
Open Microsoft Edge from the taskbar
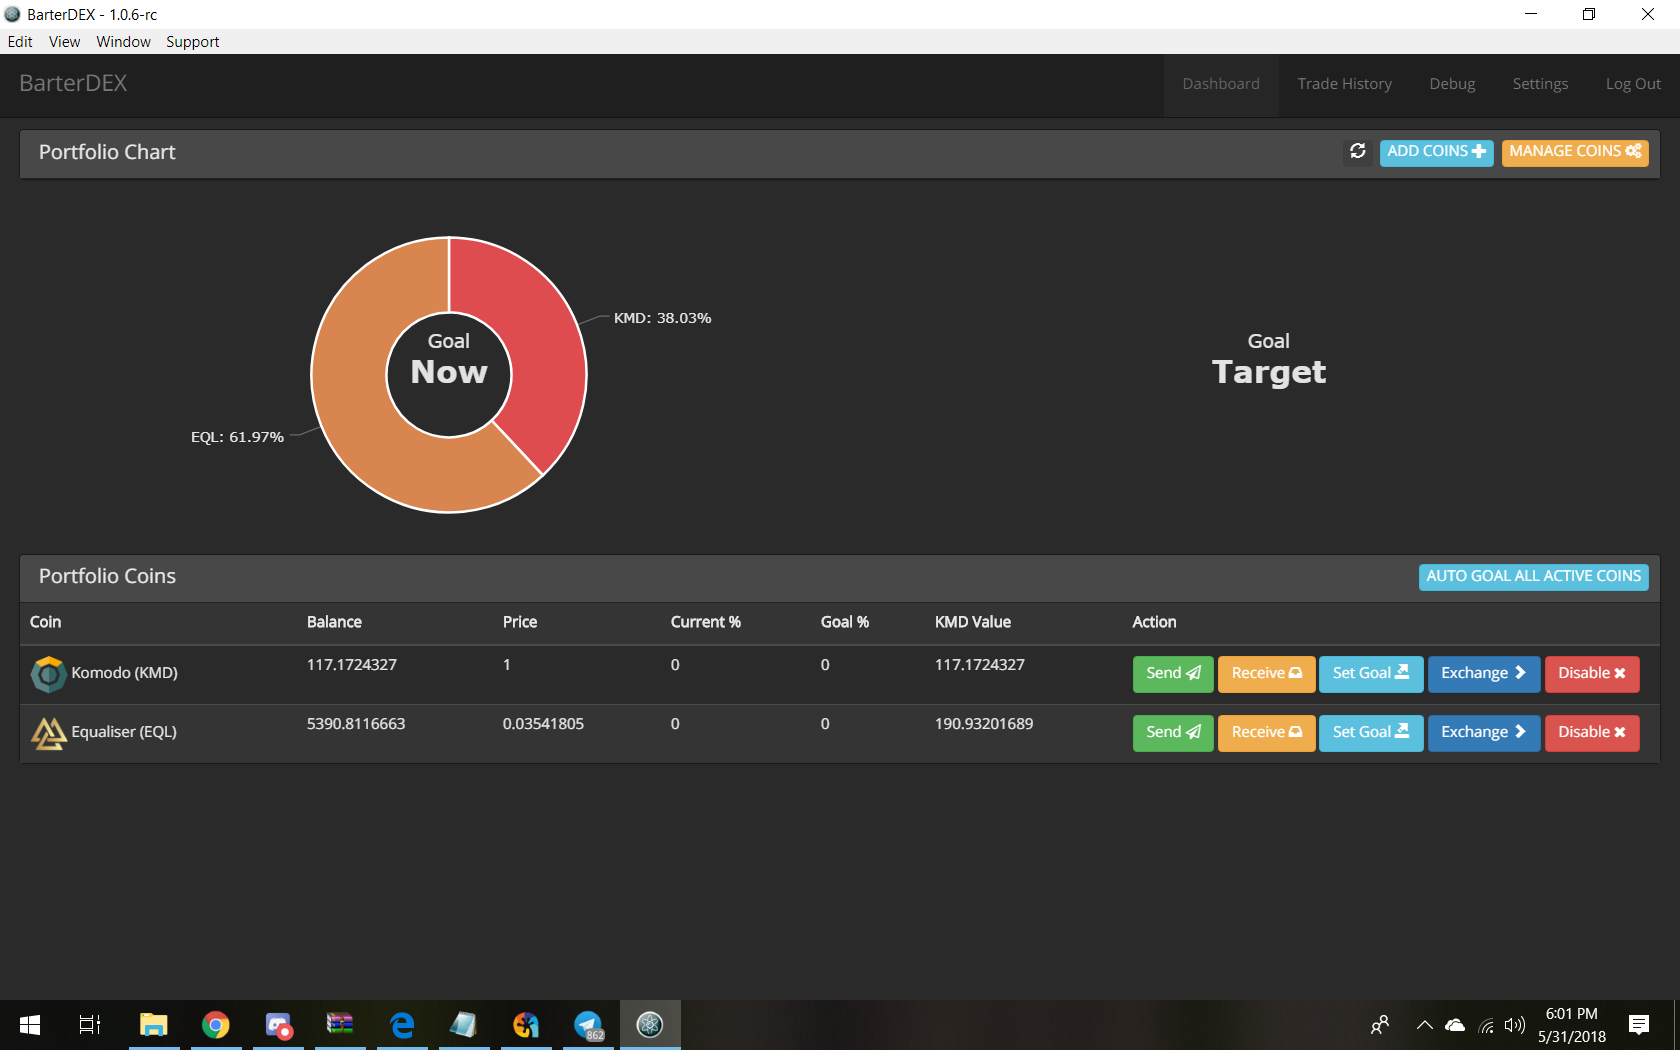(x=402, y=1025)
